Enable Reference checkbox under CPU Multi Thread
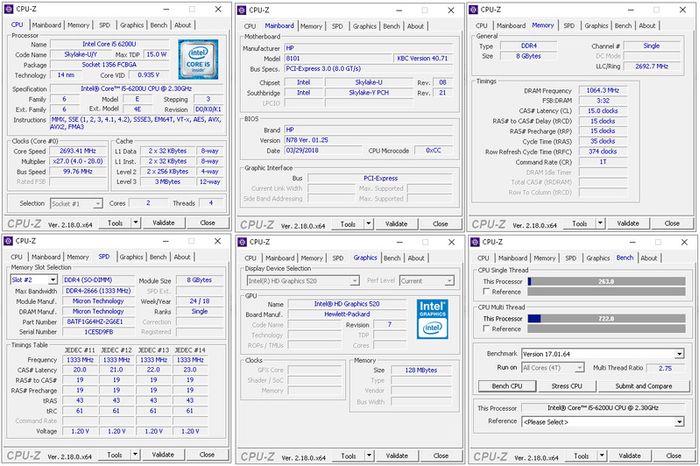This screenshot has height=466, width=700. pos(487,329)
